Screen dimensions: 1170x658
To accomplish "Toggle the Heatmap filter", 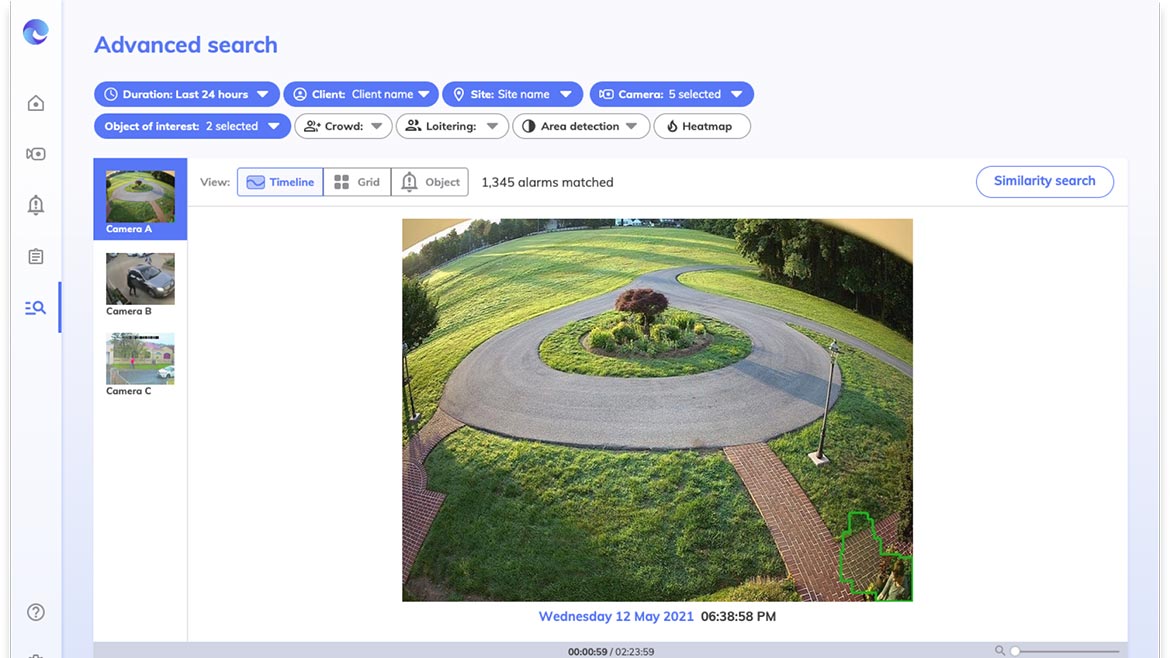I will [701, 126].
